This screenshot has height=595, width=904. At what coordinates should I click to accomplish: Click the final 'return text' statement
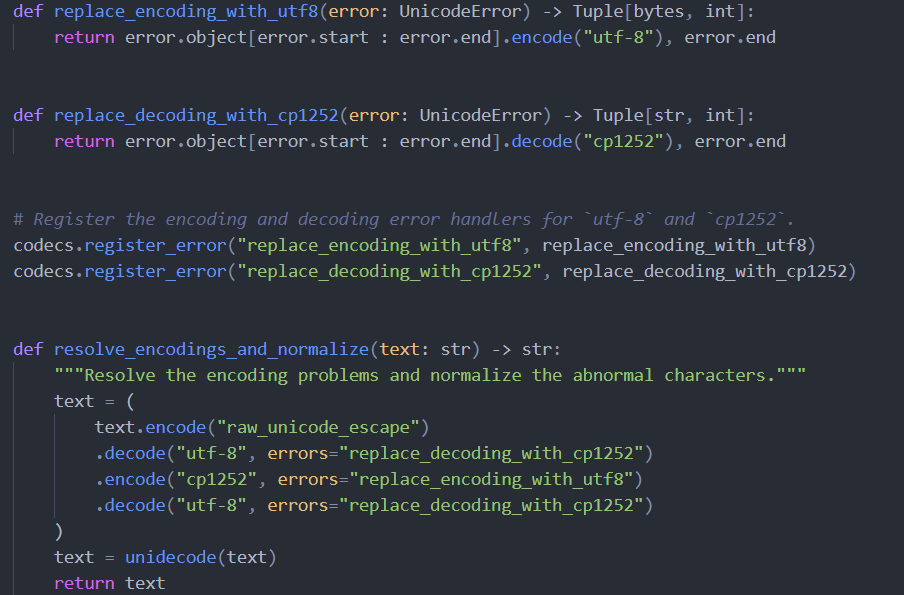[x=110, y=583]
